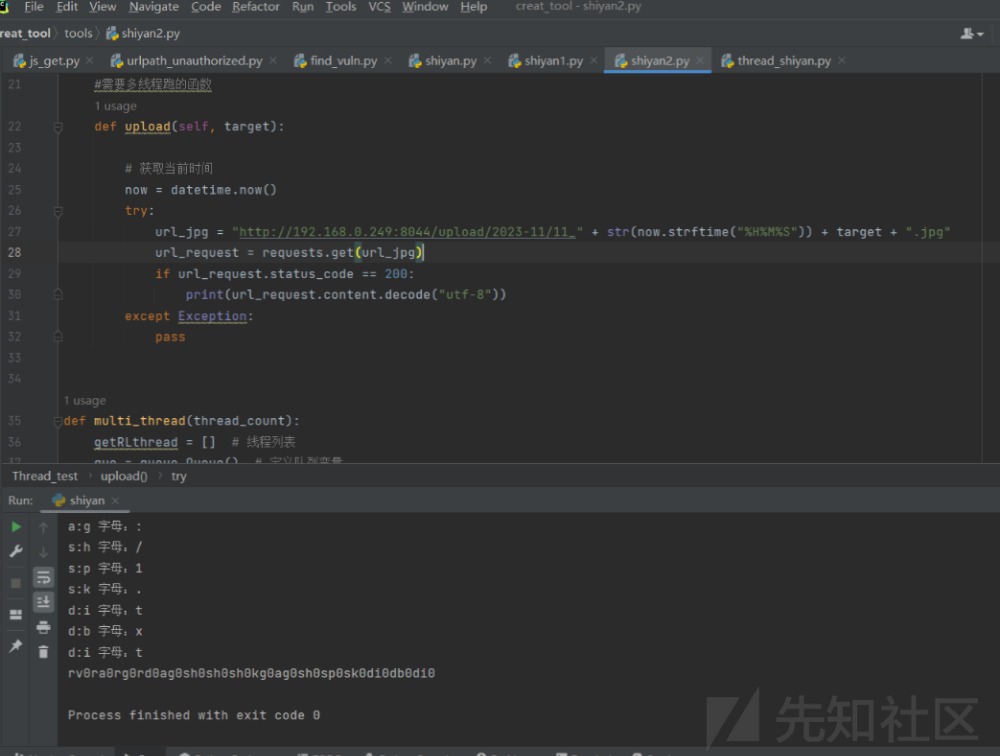
Task: Toggle scroll to end of console
Action: point(43,602)
